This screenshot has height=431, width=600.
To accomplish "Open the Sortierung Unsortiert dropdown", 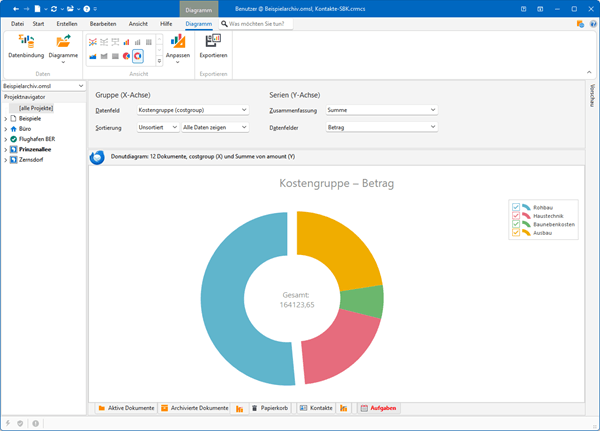I will coord(158,127).
